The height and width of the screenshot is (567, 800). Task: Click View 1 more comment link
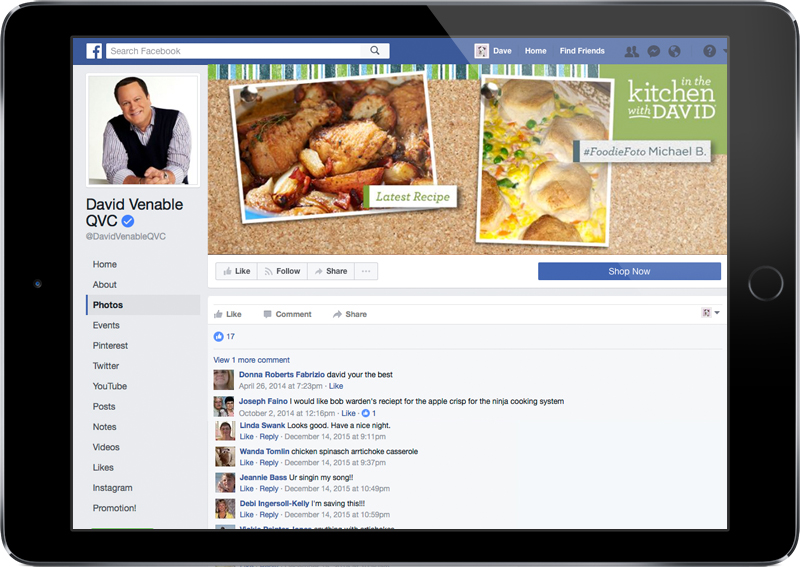251,360
